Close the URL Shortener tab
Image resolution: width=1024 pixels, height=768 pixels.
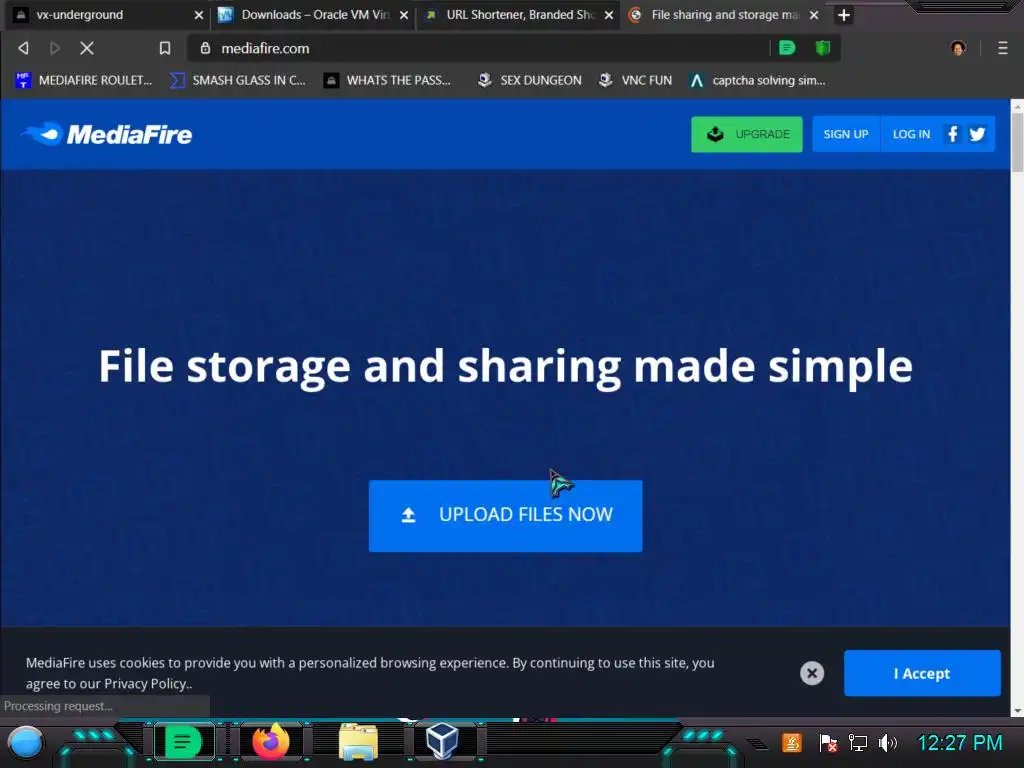pos(609,14)
